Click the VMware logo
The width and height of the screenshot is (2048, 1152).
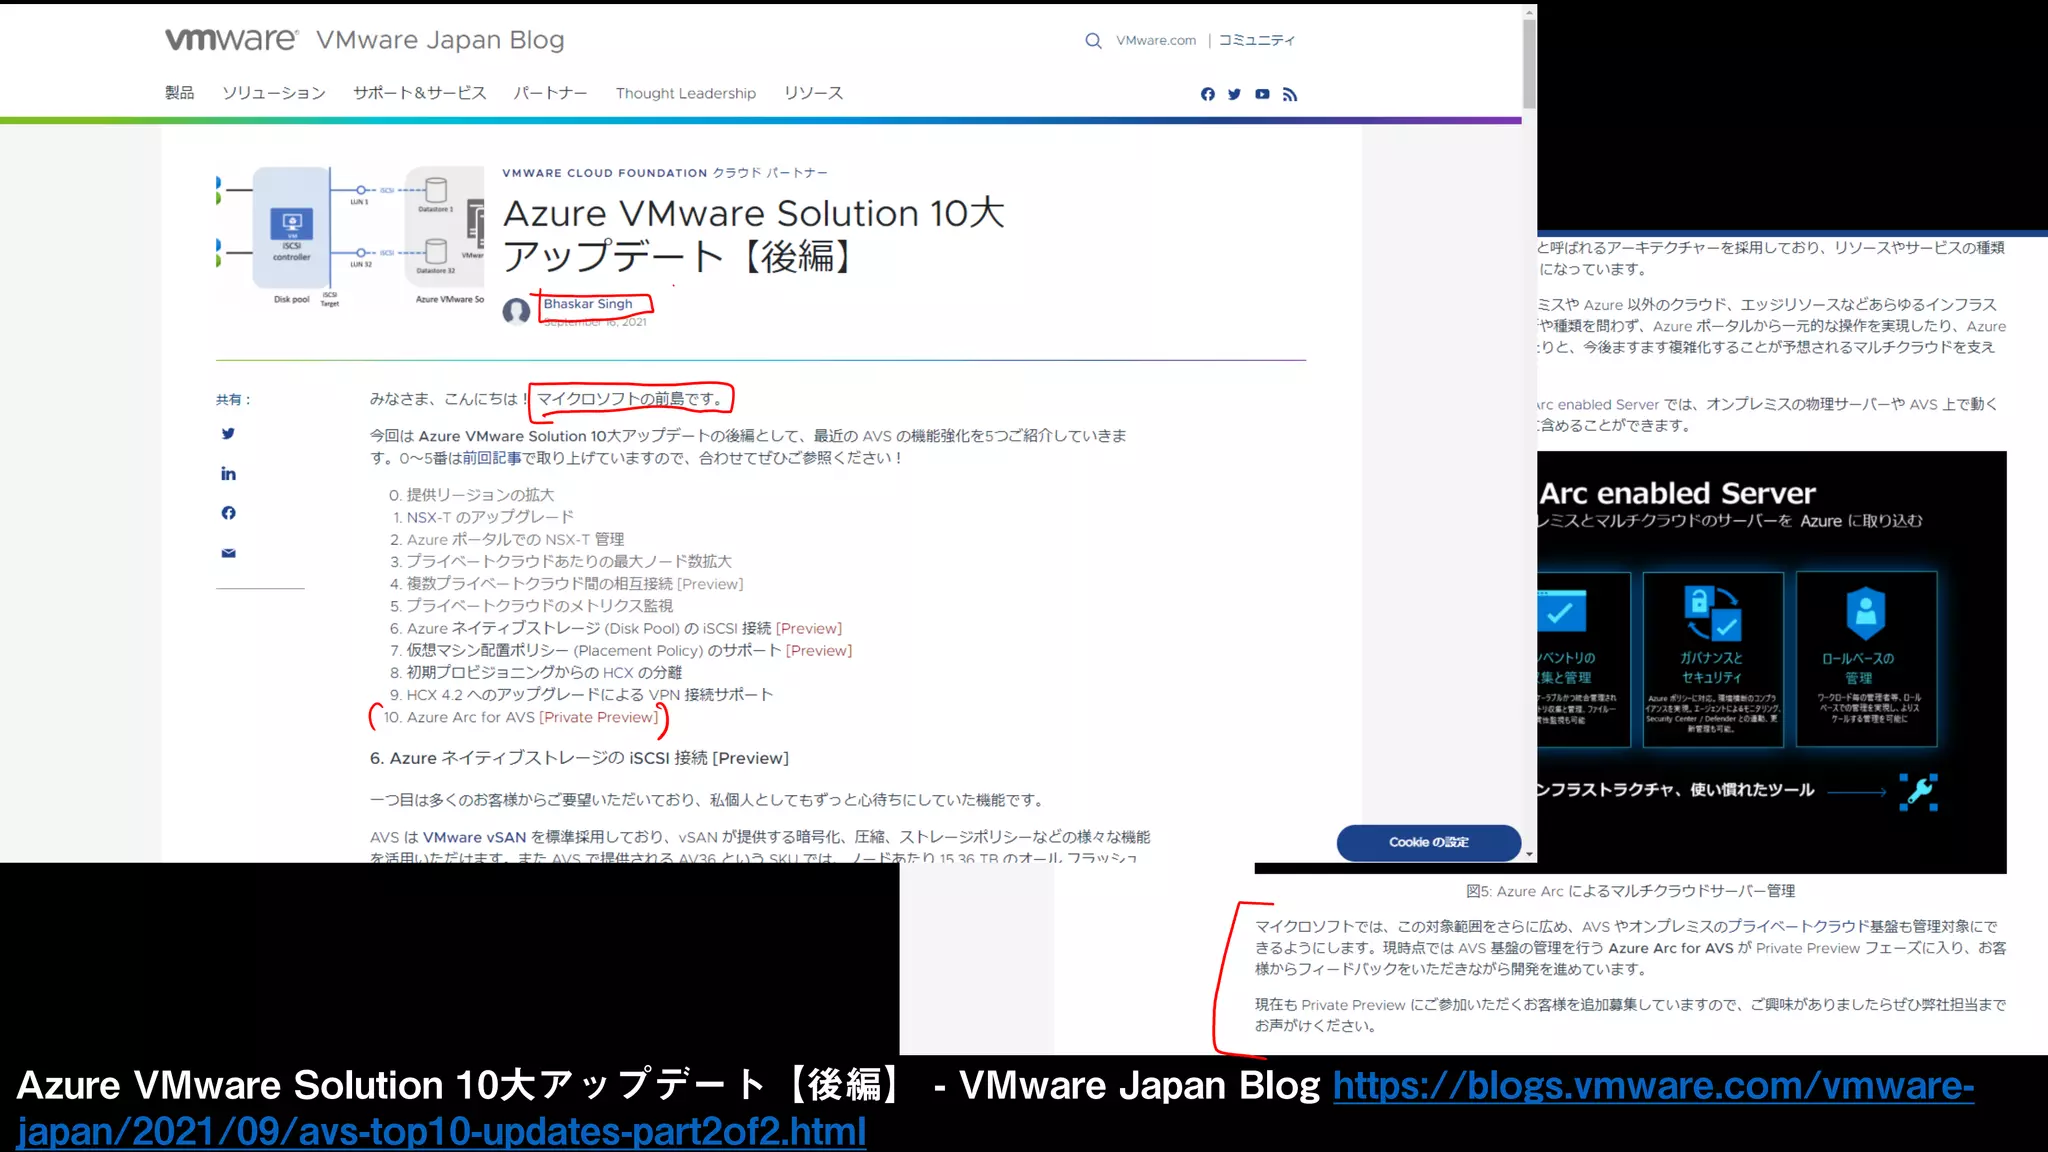[x=231, y=39]
